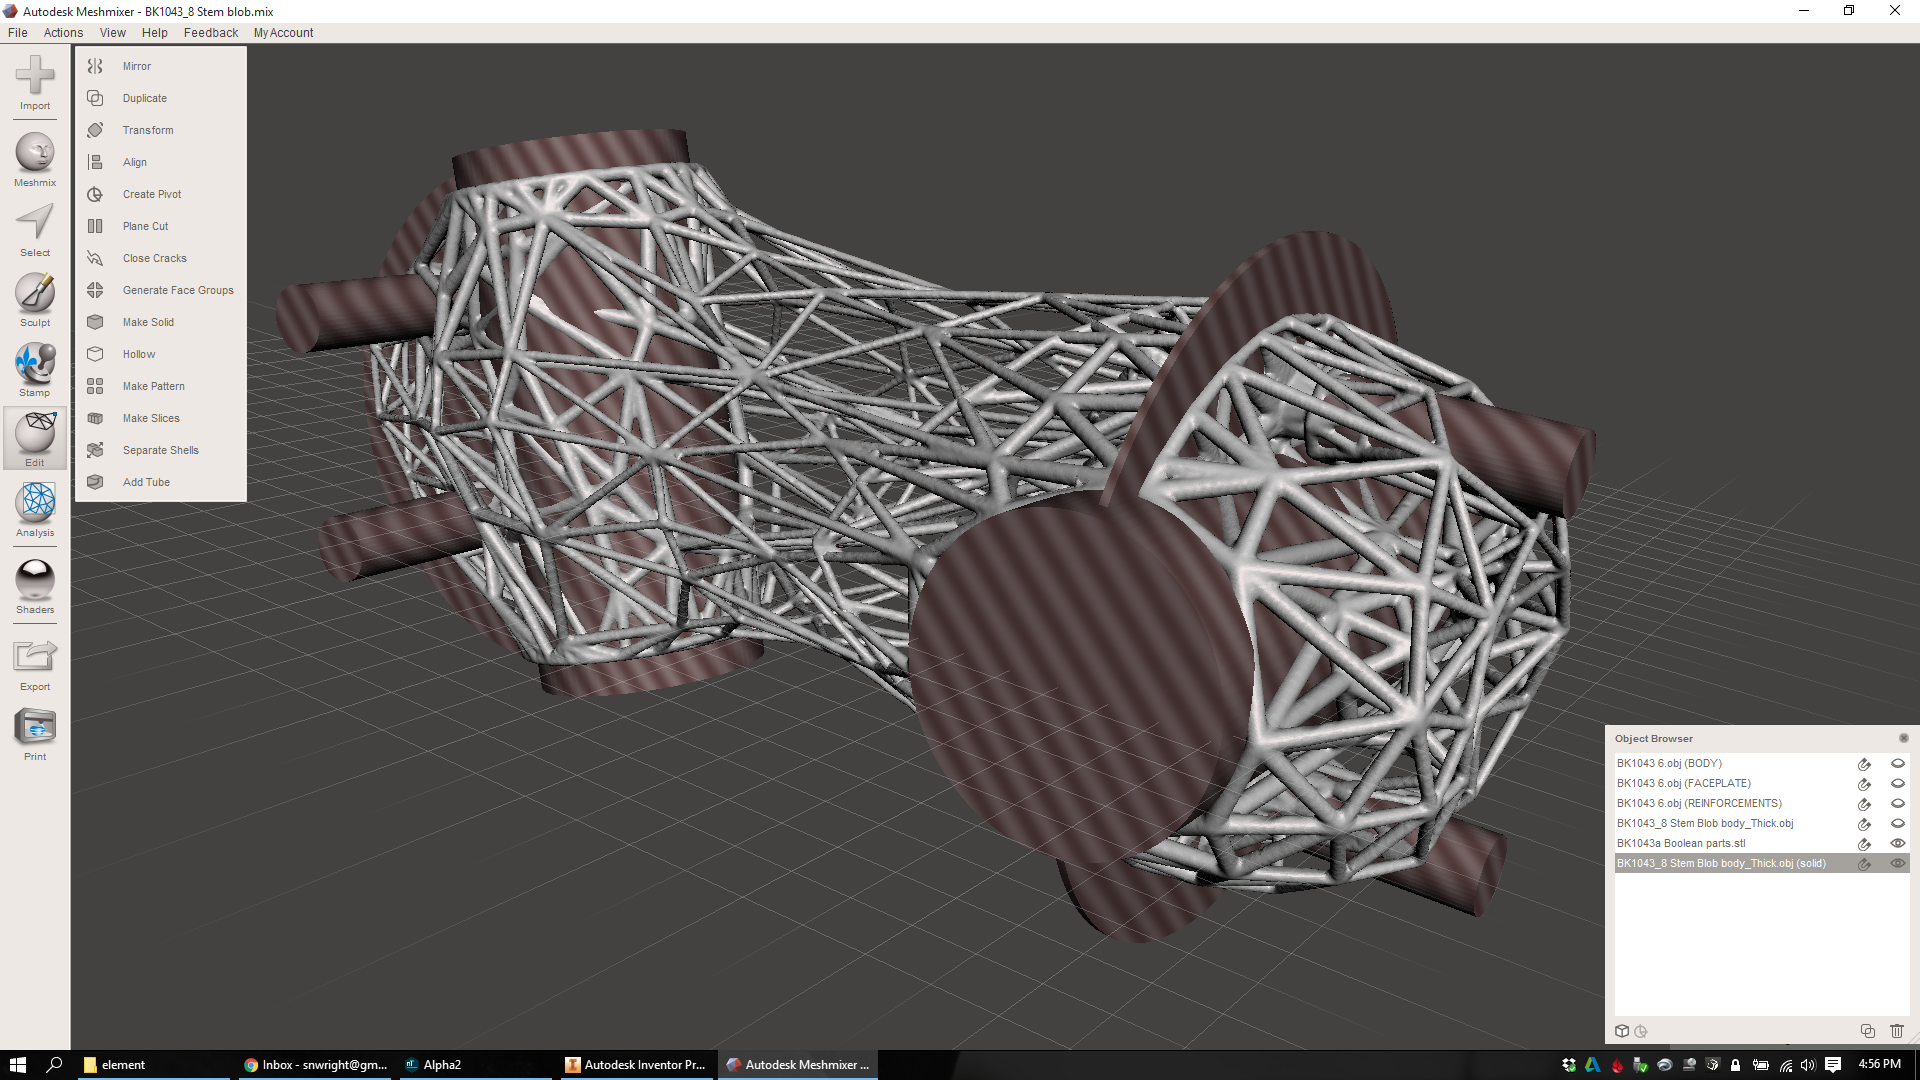Activate the Sculpt brush tool
This screenshot has width=1920, height=1080.
[35, 294]
